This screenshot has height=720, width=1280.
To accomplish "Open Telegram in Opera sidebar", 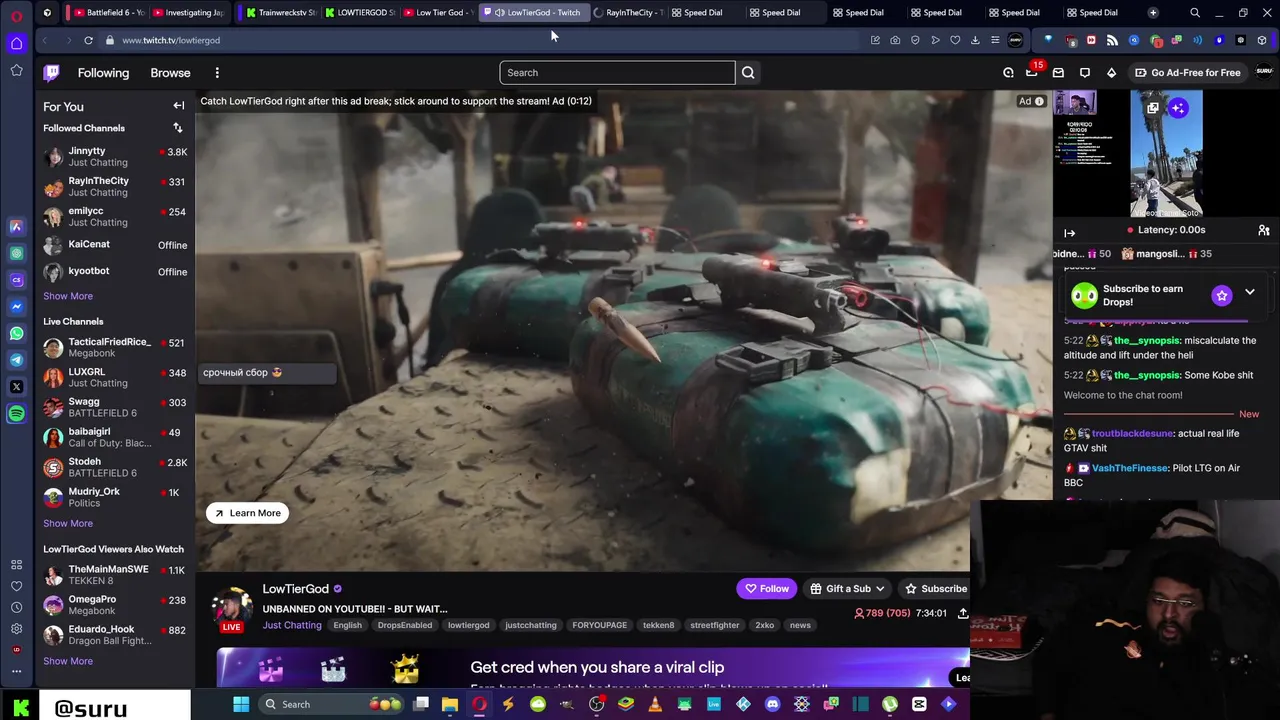I will 16,360.
